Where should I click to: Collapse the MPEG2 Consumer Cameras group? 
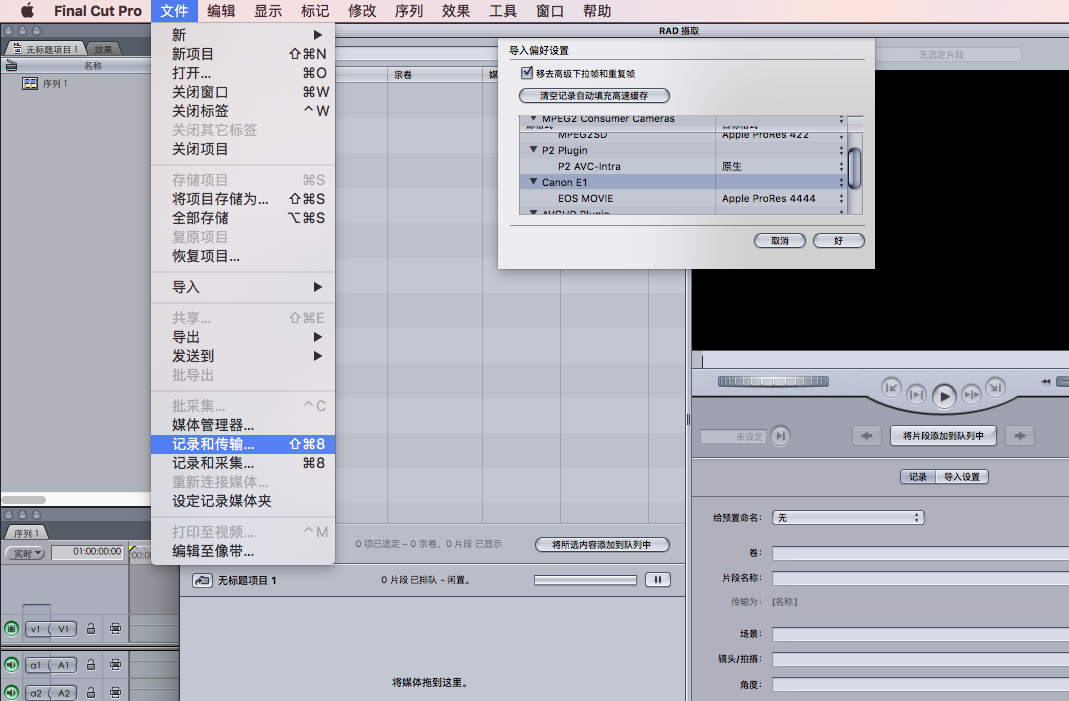(x=533, y=119)
